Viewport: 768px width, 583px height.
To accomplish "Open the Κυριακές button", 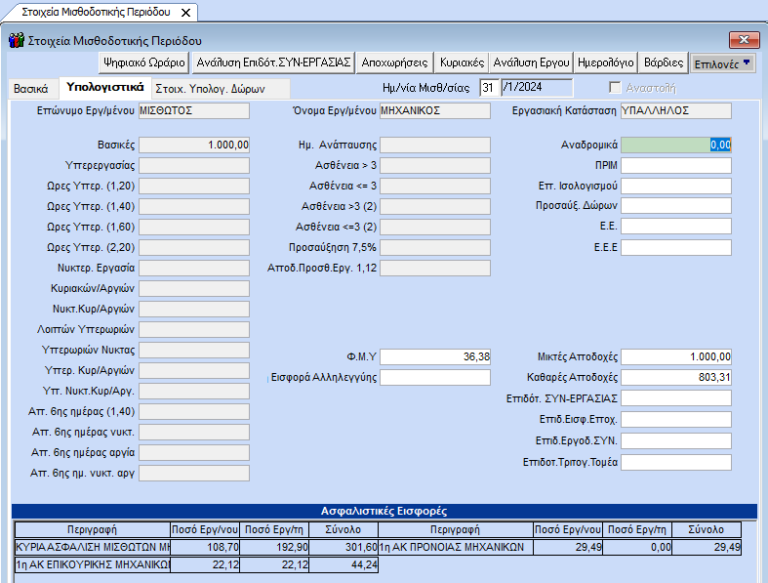I will pos(463,62).
